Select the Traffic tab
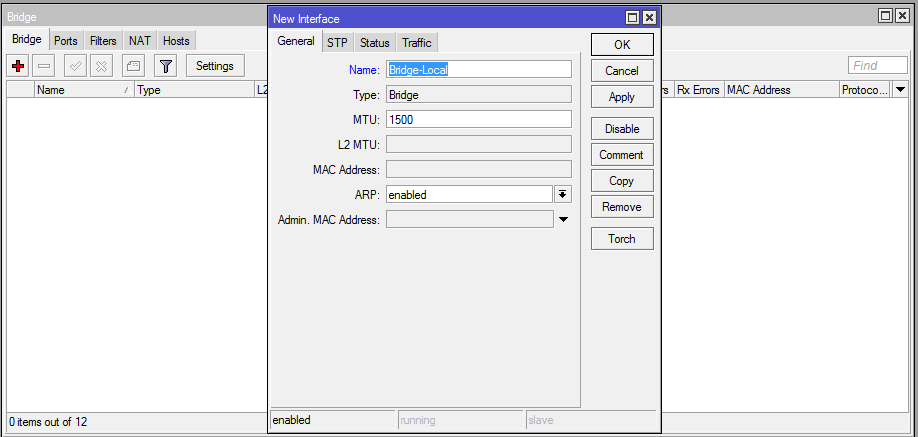Screen dimensions: 918x437 417,43
